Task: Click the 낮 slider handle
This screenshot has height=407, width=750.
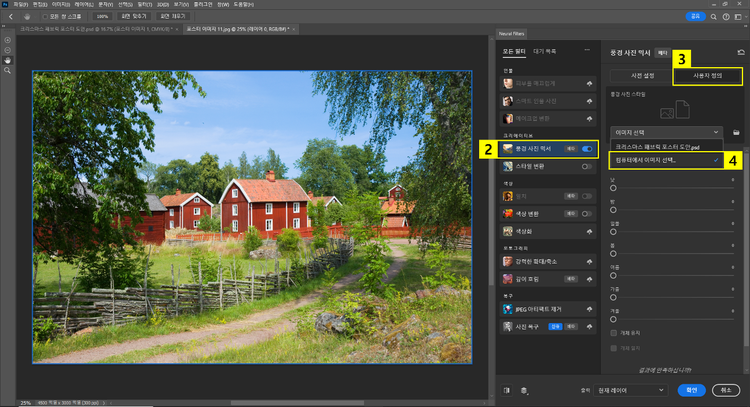Action: point(613,188)
